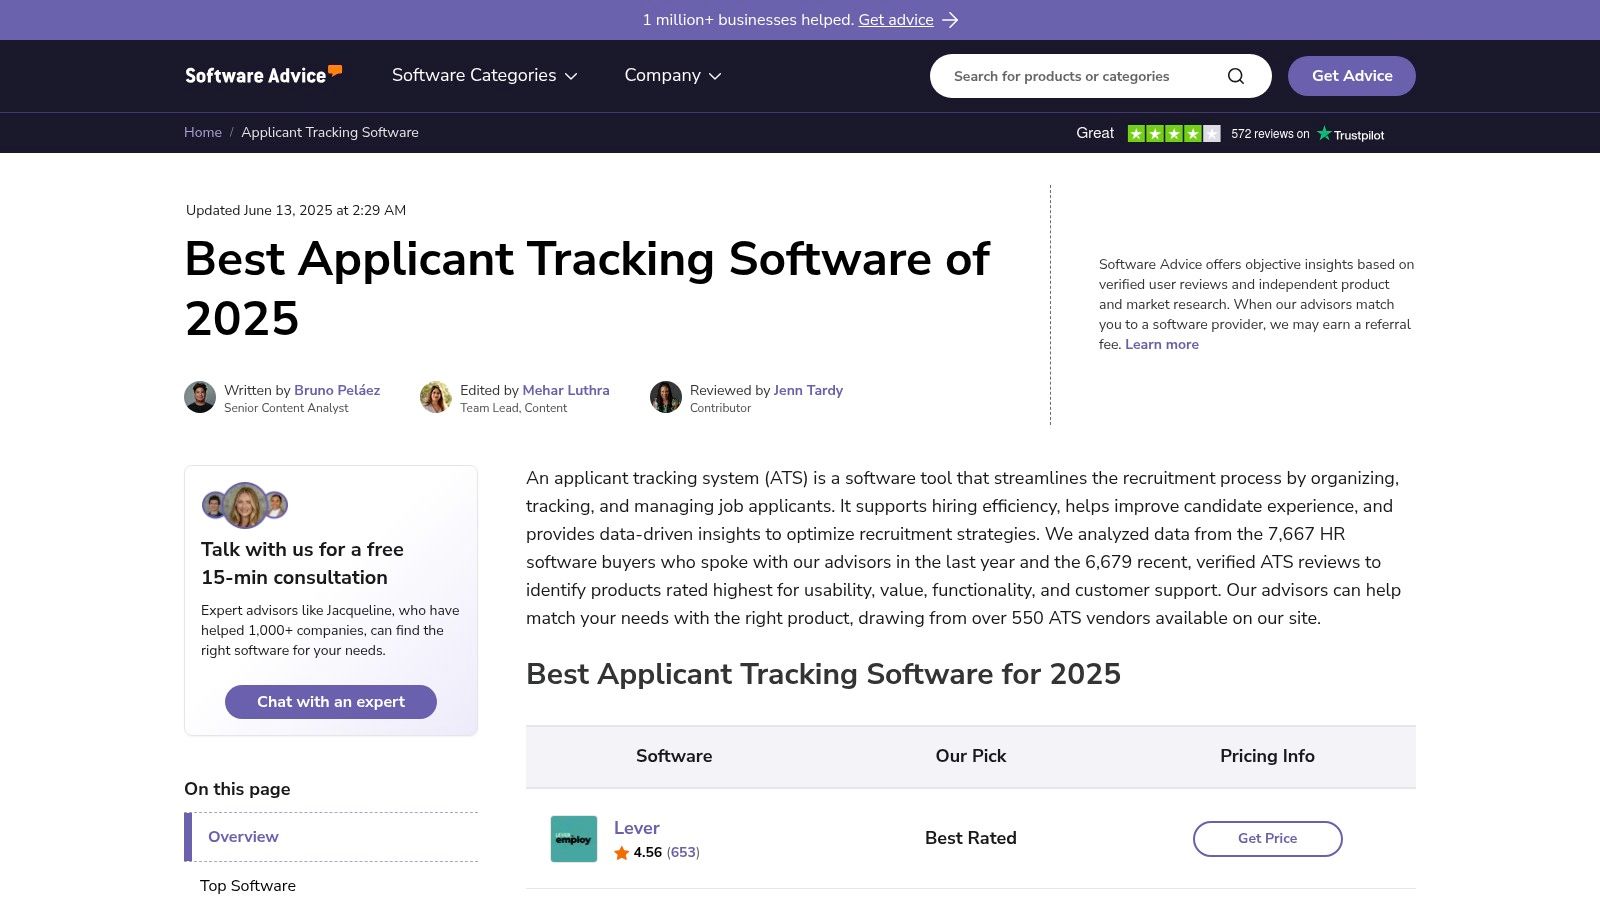Click the 'Updated June 13, 2025' timestamp
Image resolution: width=1600 pixels, height=900 pixels.
[296, 210]
